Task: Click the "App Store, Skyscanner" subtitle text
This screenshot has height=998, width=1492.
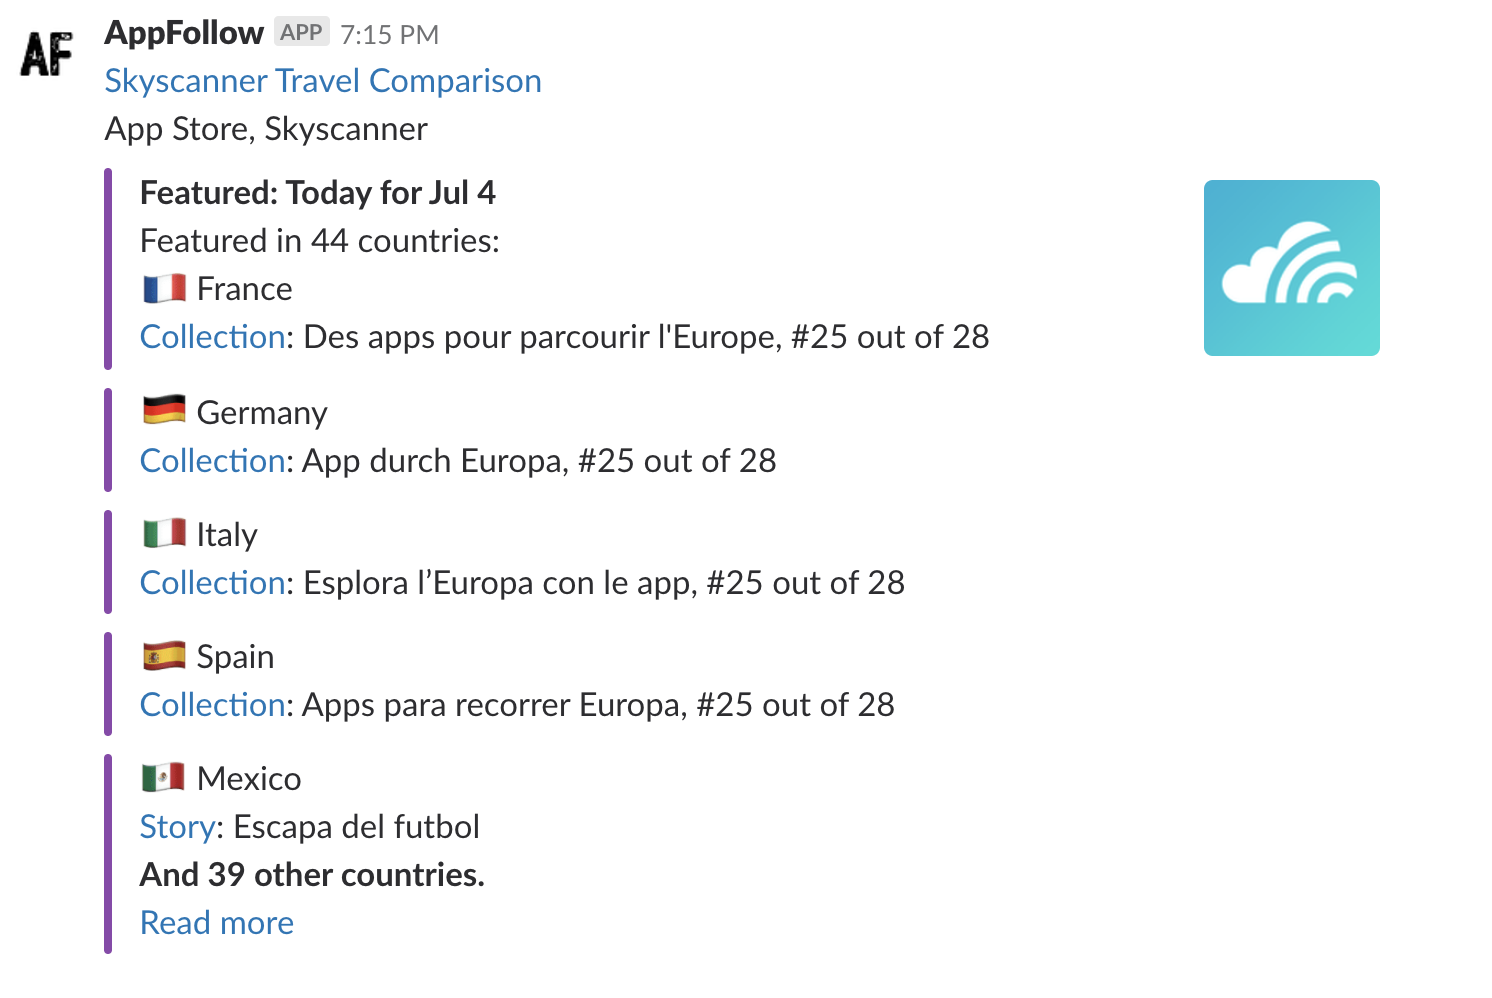Action: 266,129
